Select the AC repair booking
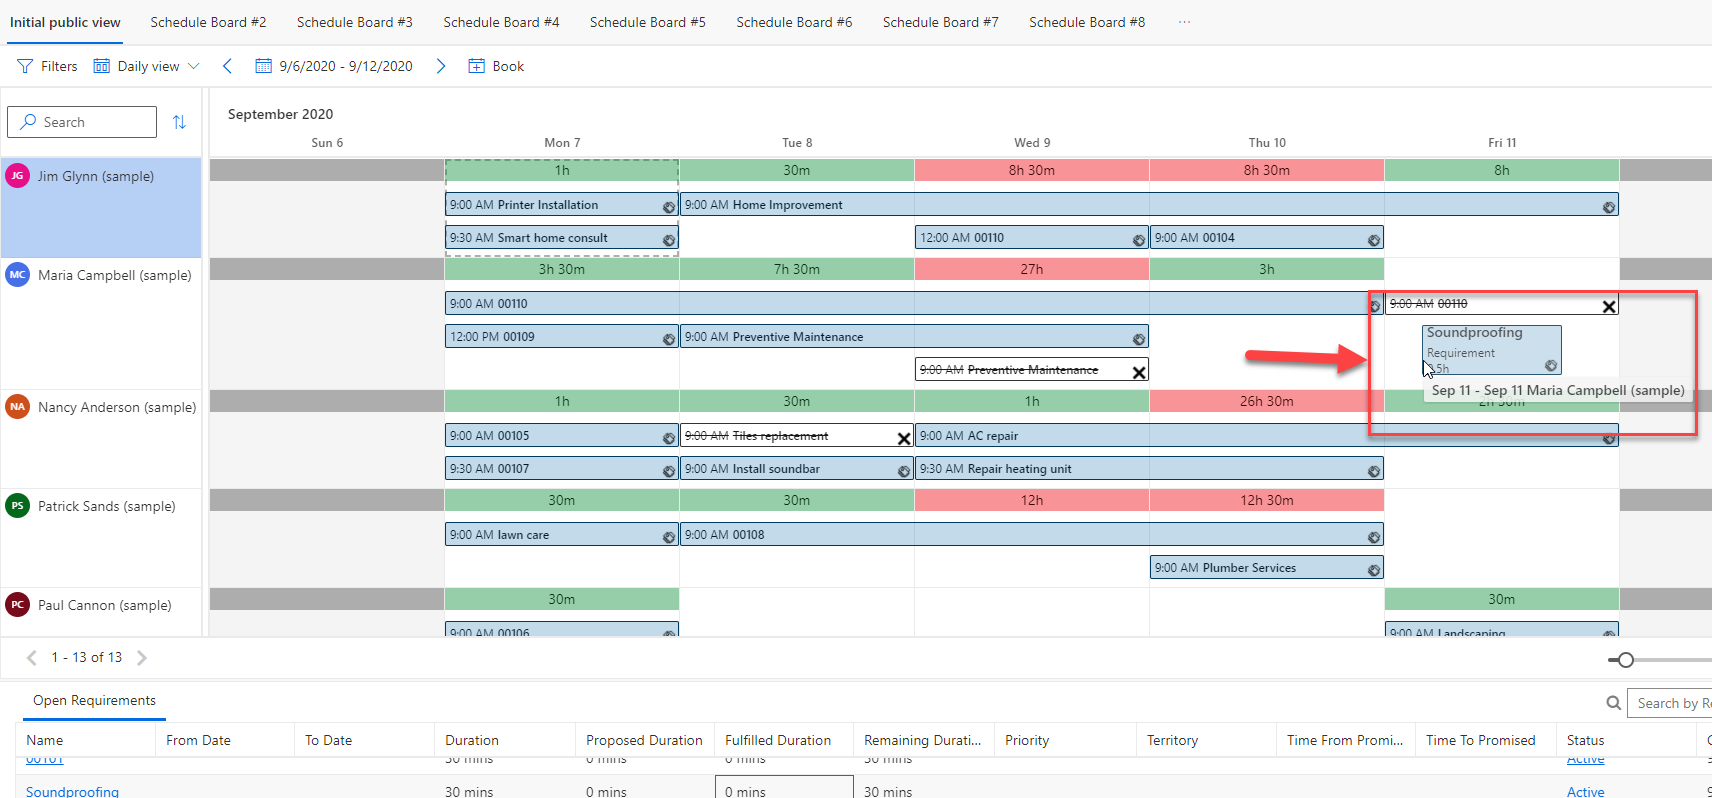This screenshot has height=798, width=1712. (x=1266, y=436)
